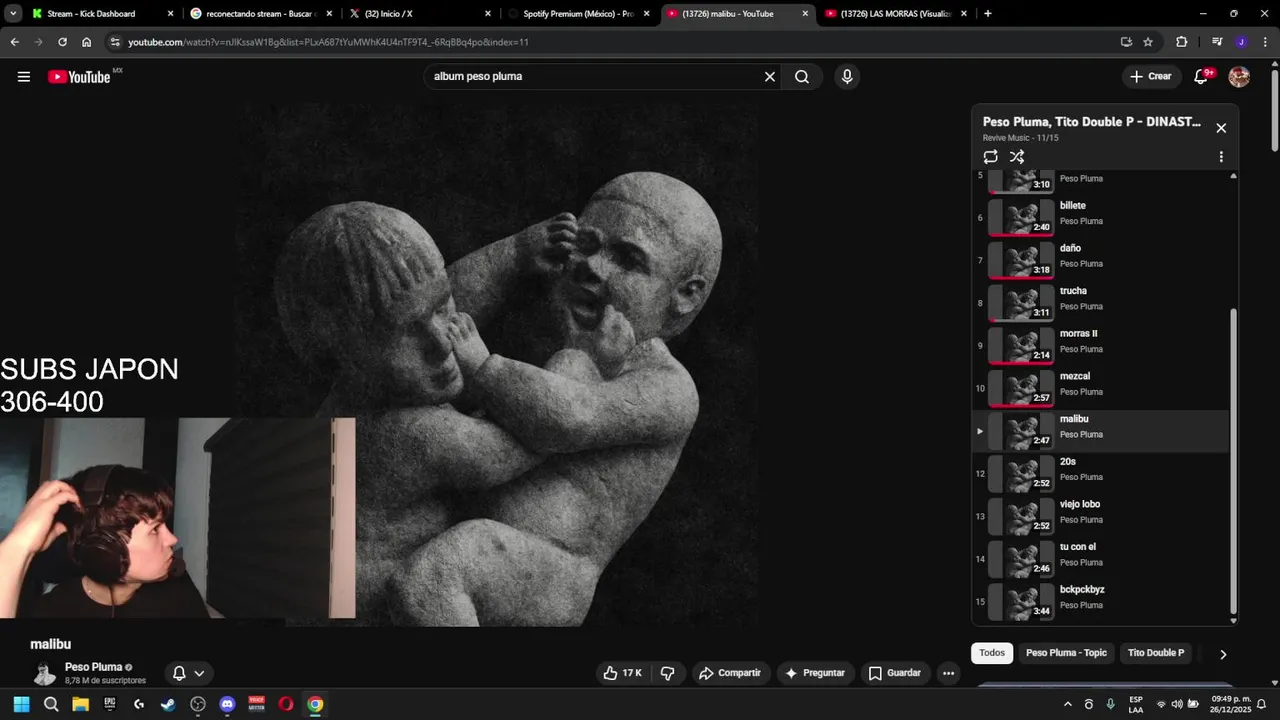Show more filter chips with arrow

1223,654
